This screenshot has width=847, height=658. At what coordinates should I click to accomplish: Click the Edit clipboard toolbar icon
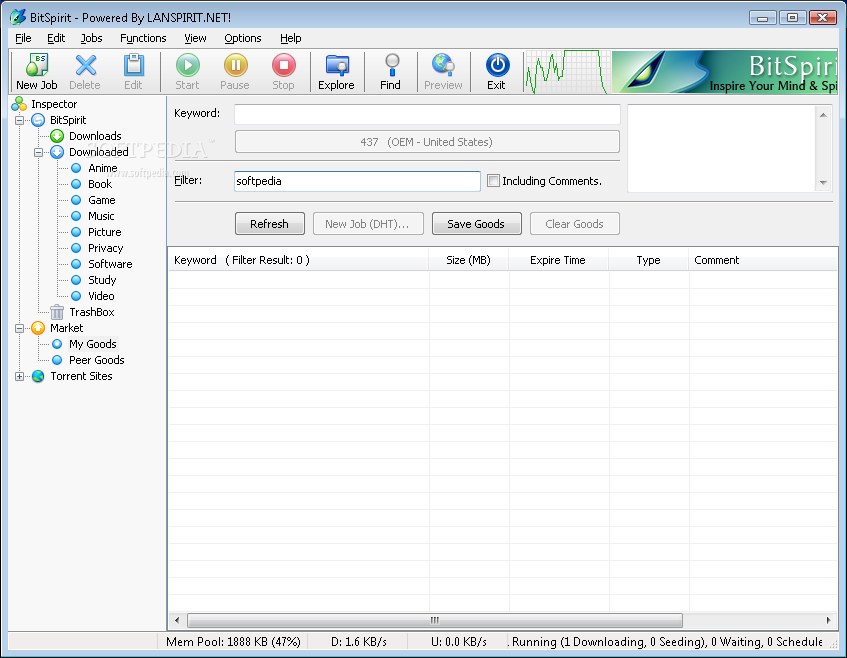tap(133, 65)
